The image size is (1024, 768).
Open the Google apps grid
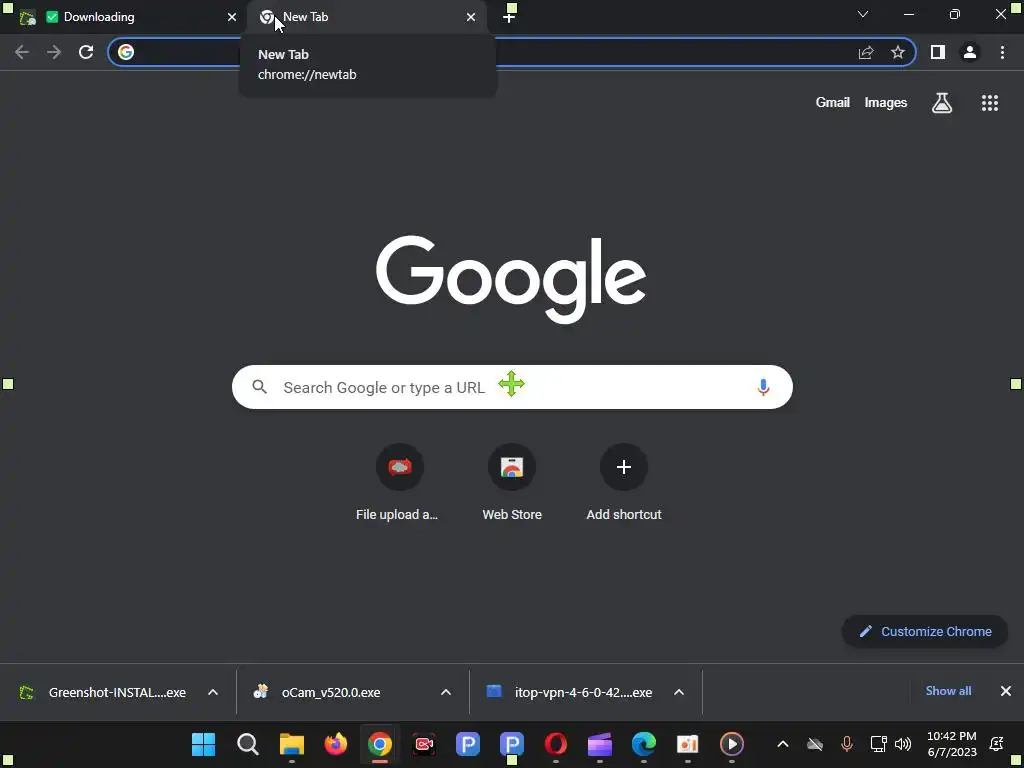pyautogui.click(x=989, y=103)
